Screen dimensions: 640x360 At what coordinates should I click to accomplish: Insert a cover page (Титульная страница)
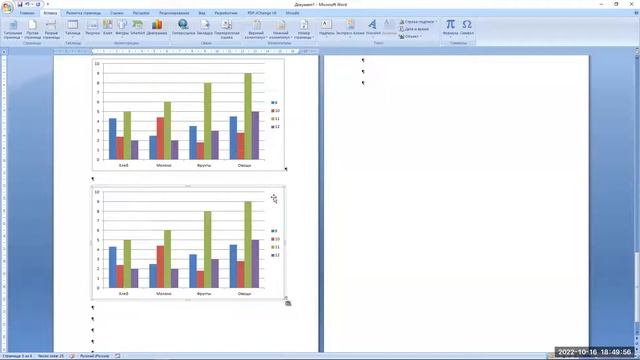coord(13,29)
